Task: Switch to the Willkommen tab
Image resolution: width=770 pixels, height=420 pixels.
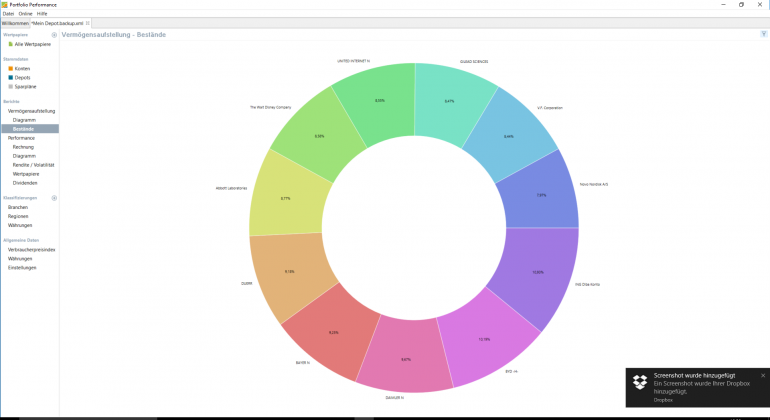Action: click(15, 23)
